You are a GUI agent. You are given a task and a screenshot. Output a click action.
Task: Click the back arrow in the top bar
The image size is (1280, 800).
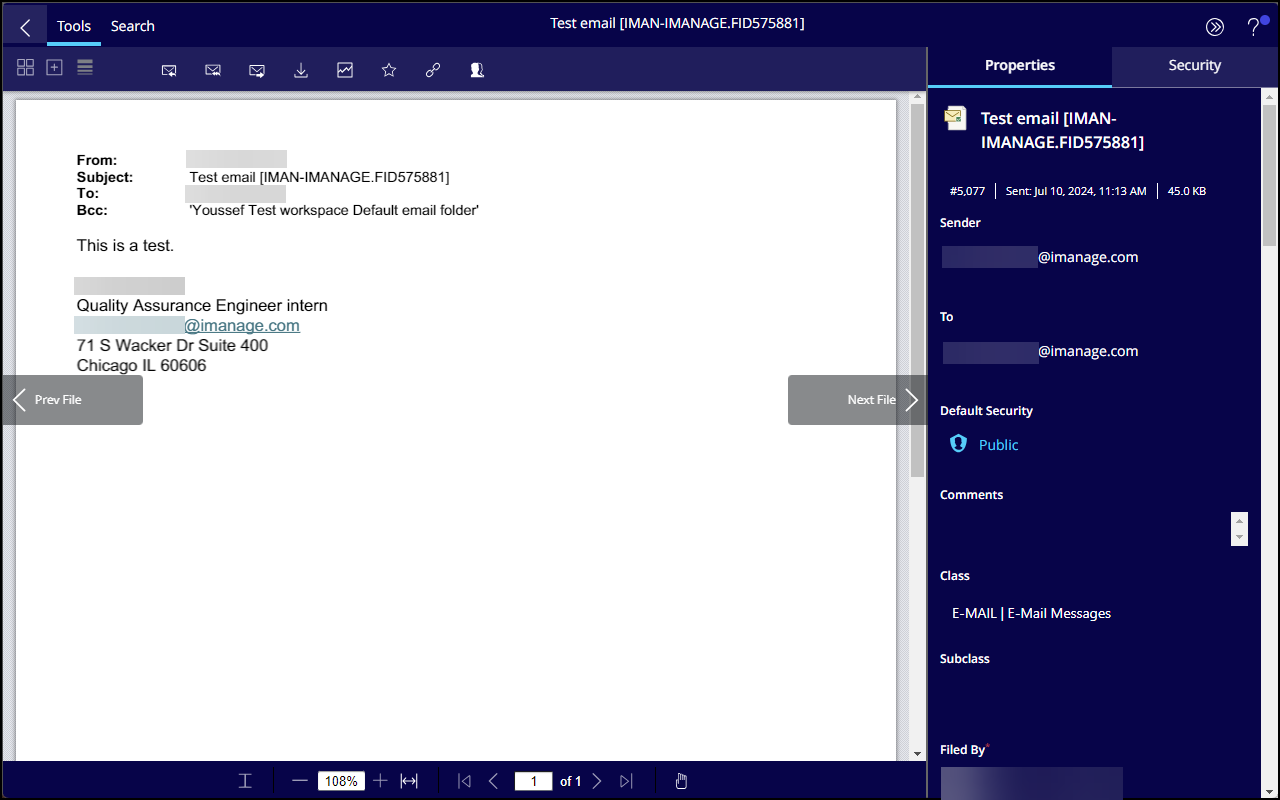(x=25, y=27)
